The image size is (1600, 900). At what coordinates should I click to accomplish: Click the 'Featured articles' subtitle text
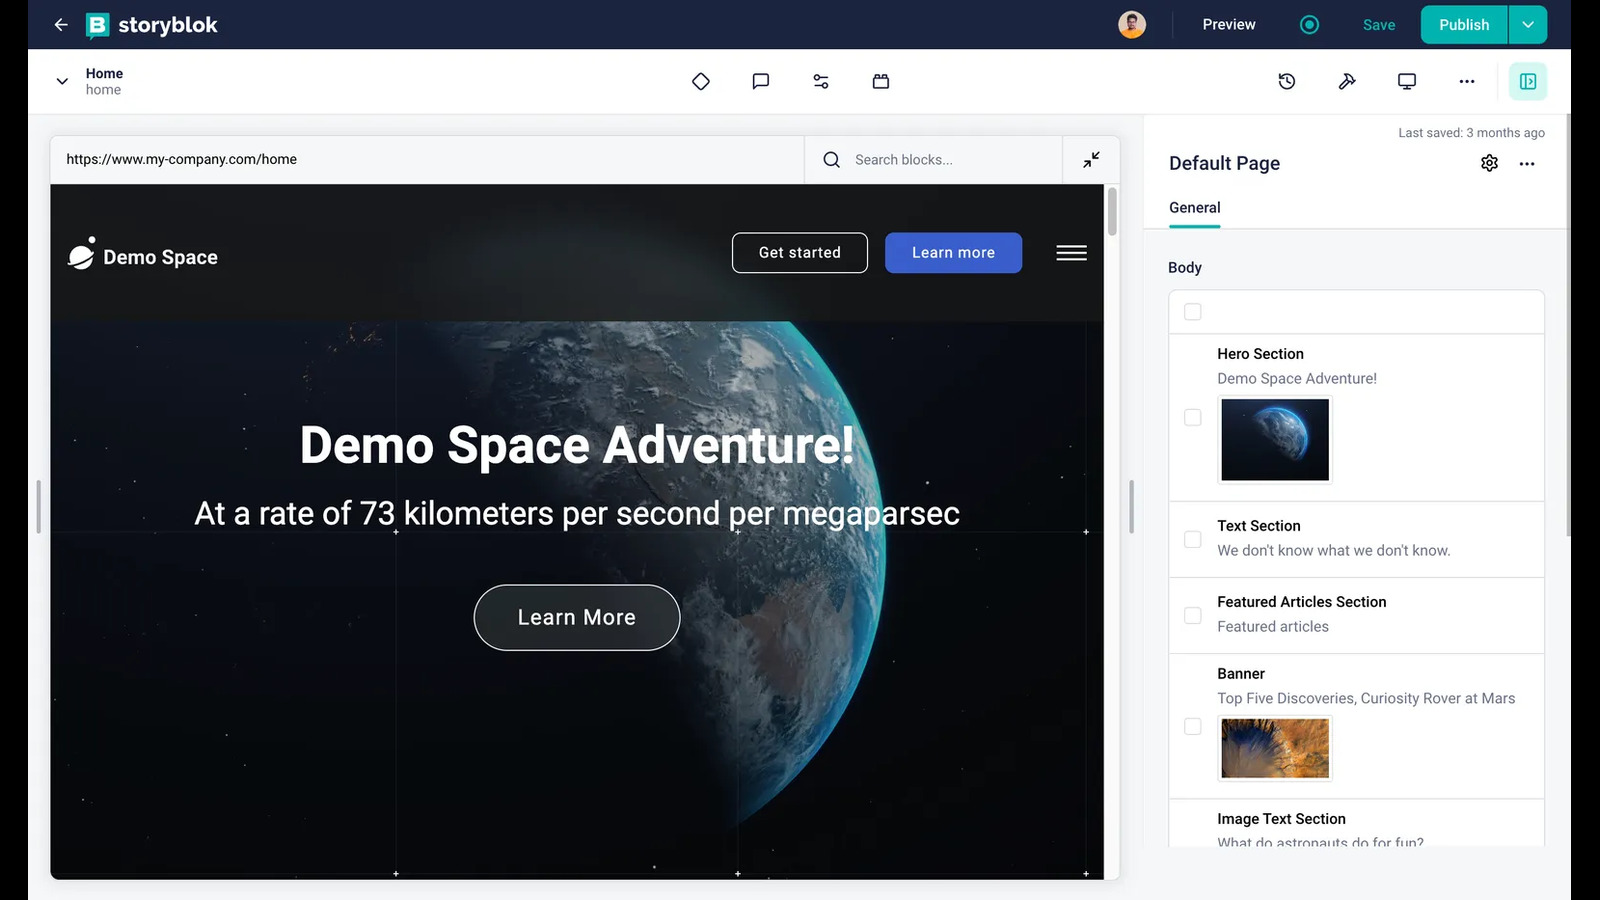(1273, 627)
